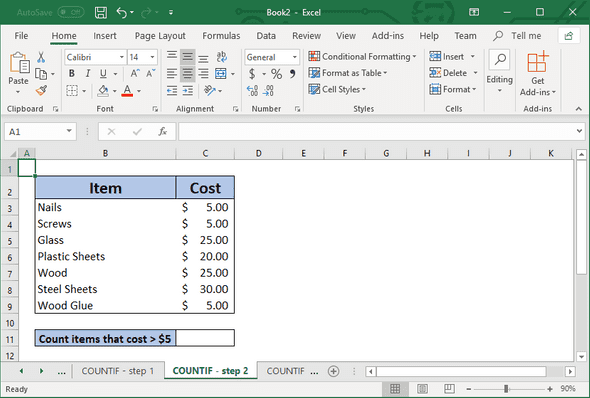
Task: Toggle the AutoSave switch
Action: click(x=71, y=12)
